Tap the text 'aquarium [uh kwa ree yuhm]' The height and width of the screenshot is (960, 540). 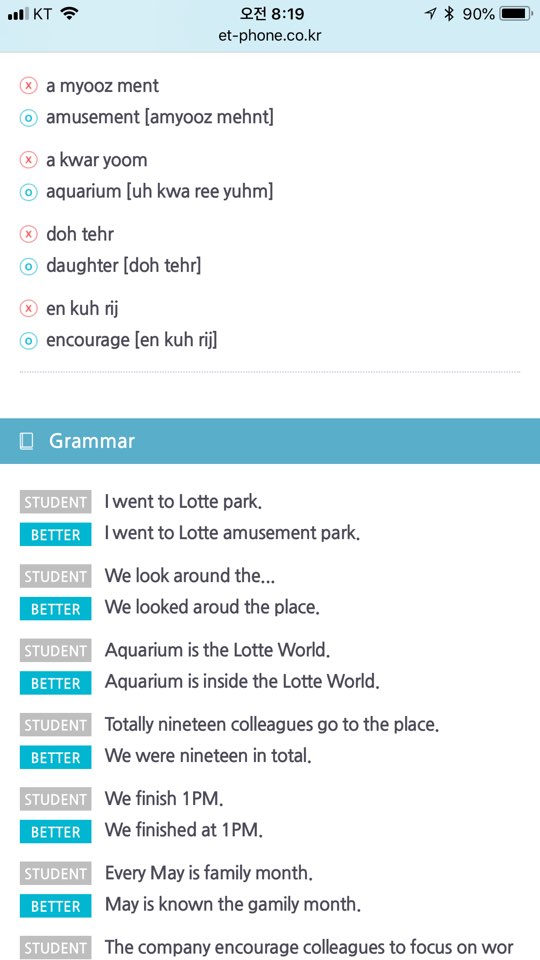click(x=160, y=192)
